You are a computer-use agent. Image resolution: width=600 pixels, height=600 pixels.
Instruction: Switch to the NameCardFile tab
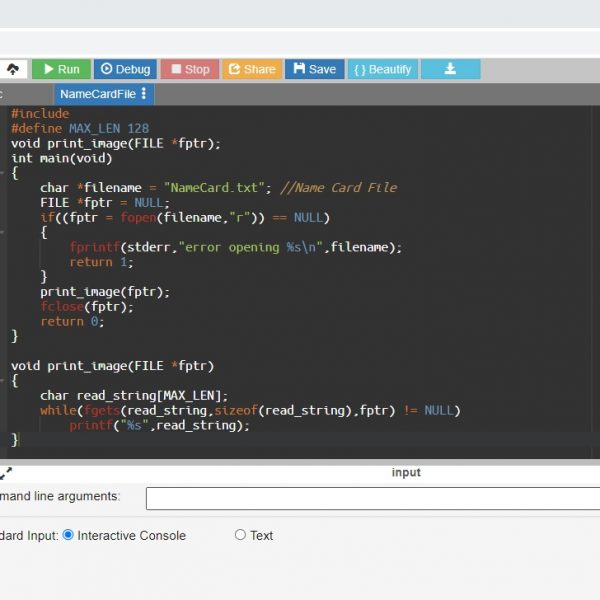coord(97,94)
